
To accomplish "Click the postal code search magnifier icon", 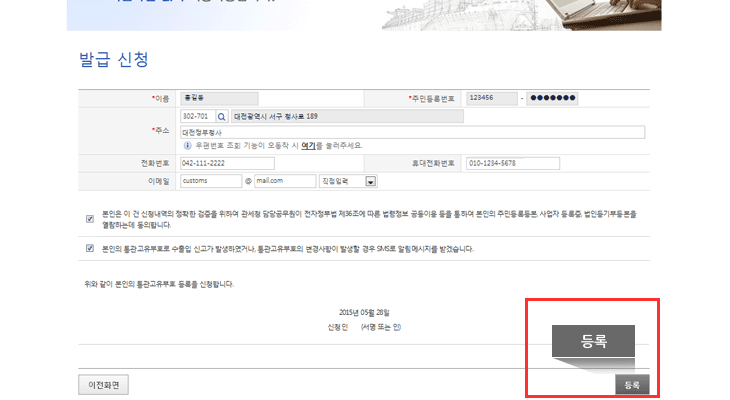I will (222, 116).
